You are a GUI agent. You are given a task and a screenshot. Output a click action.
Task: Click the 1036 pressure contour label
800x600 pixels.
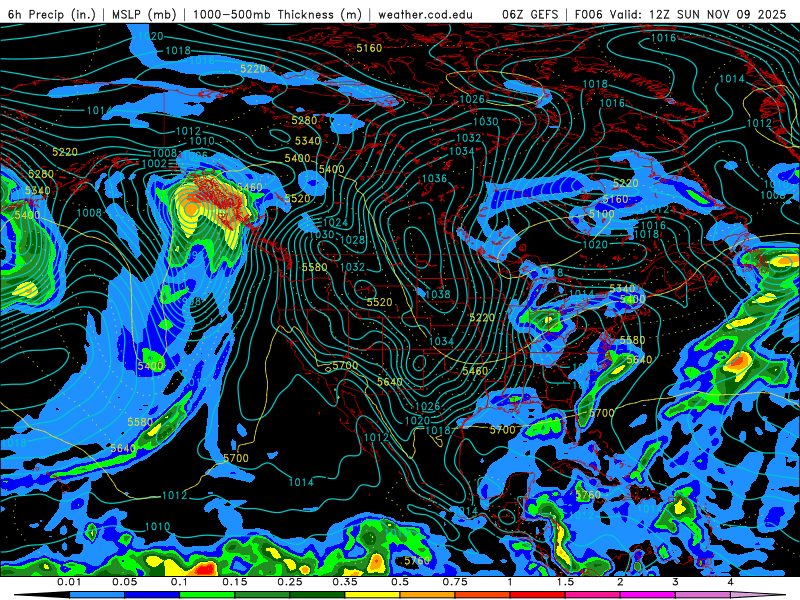434,178
